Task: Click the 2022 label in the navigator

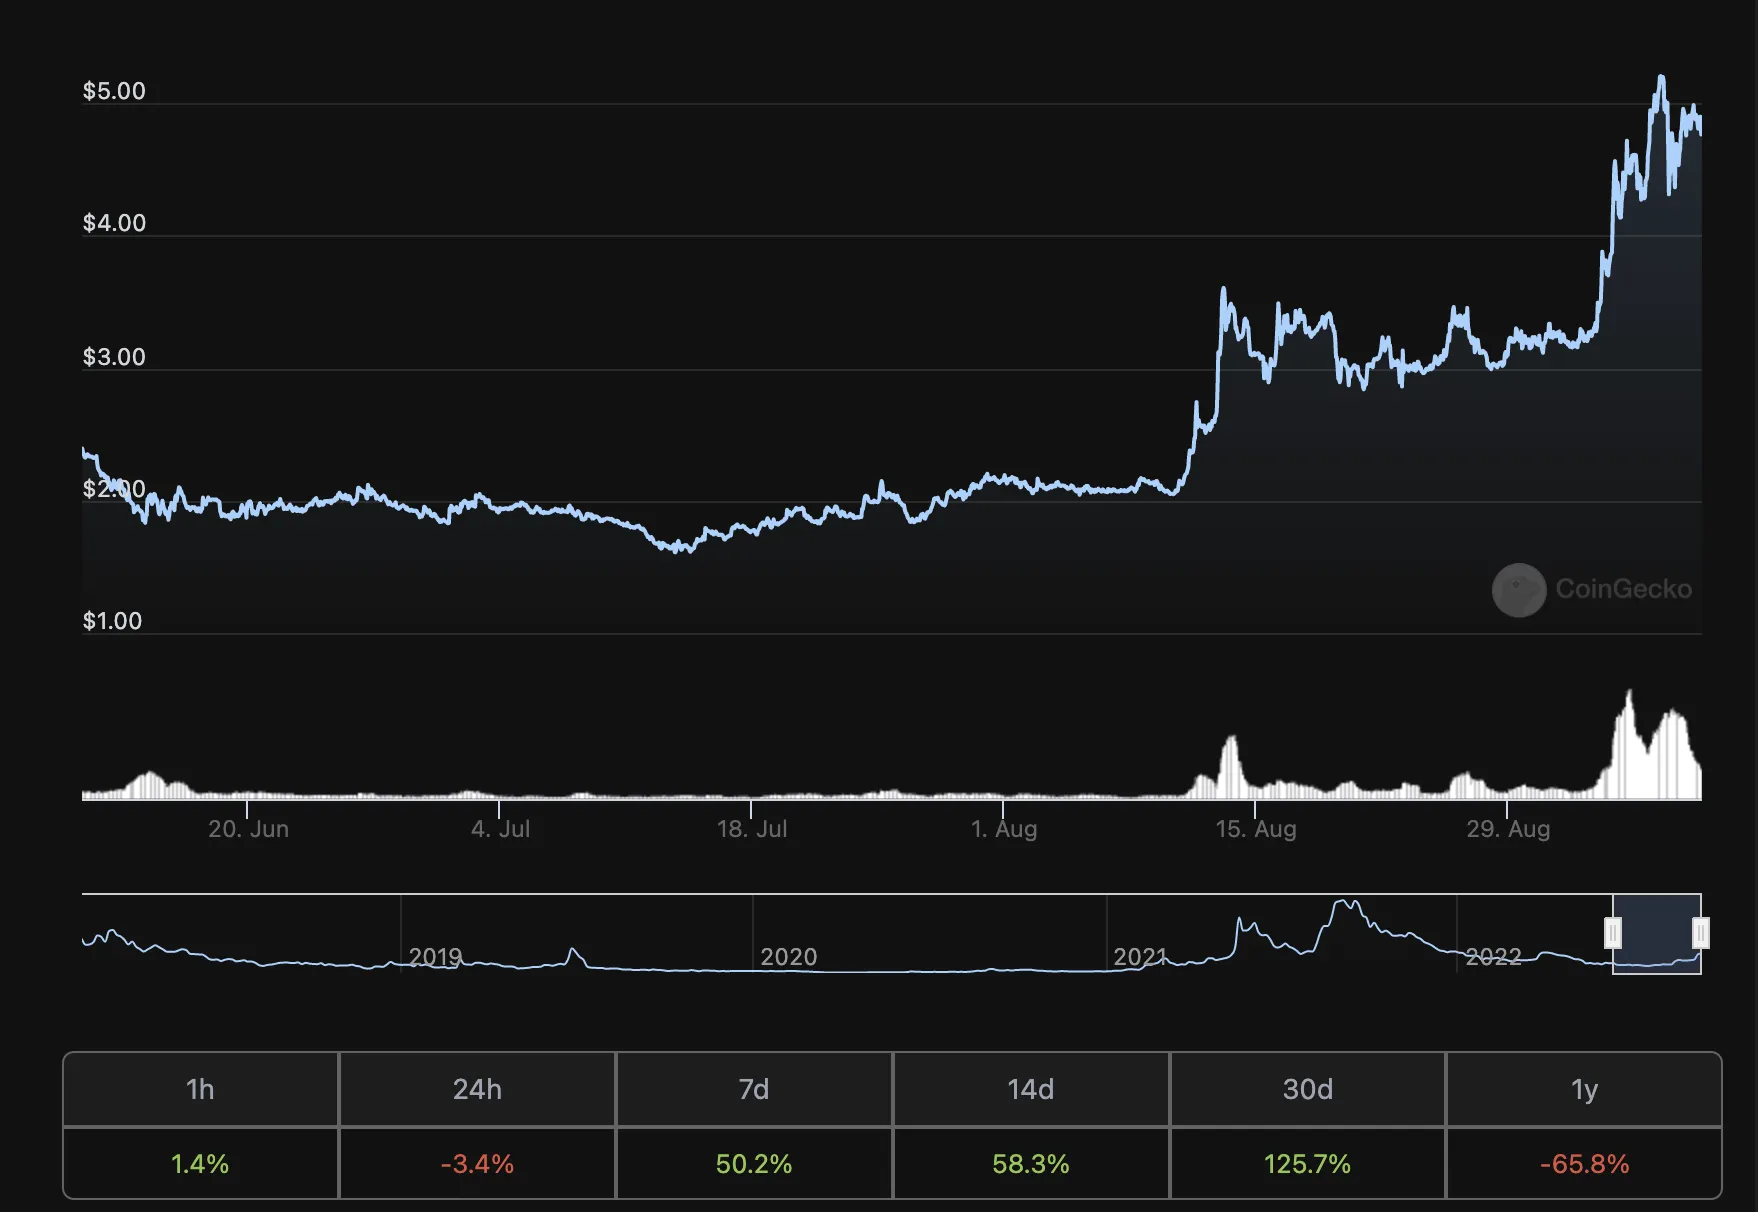Action: tap(1493, 957)
